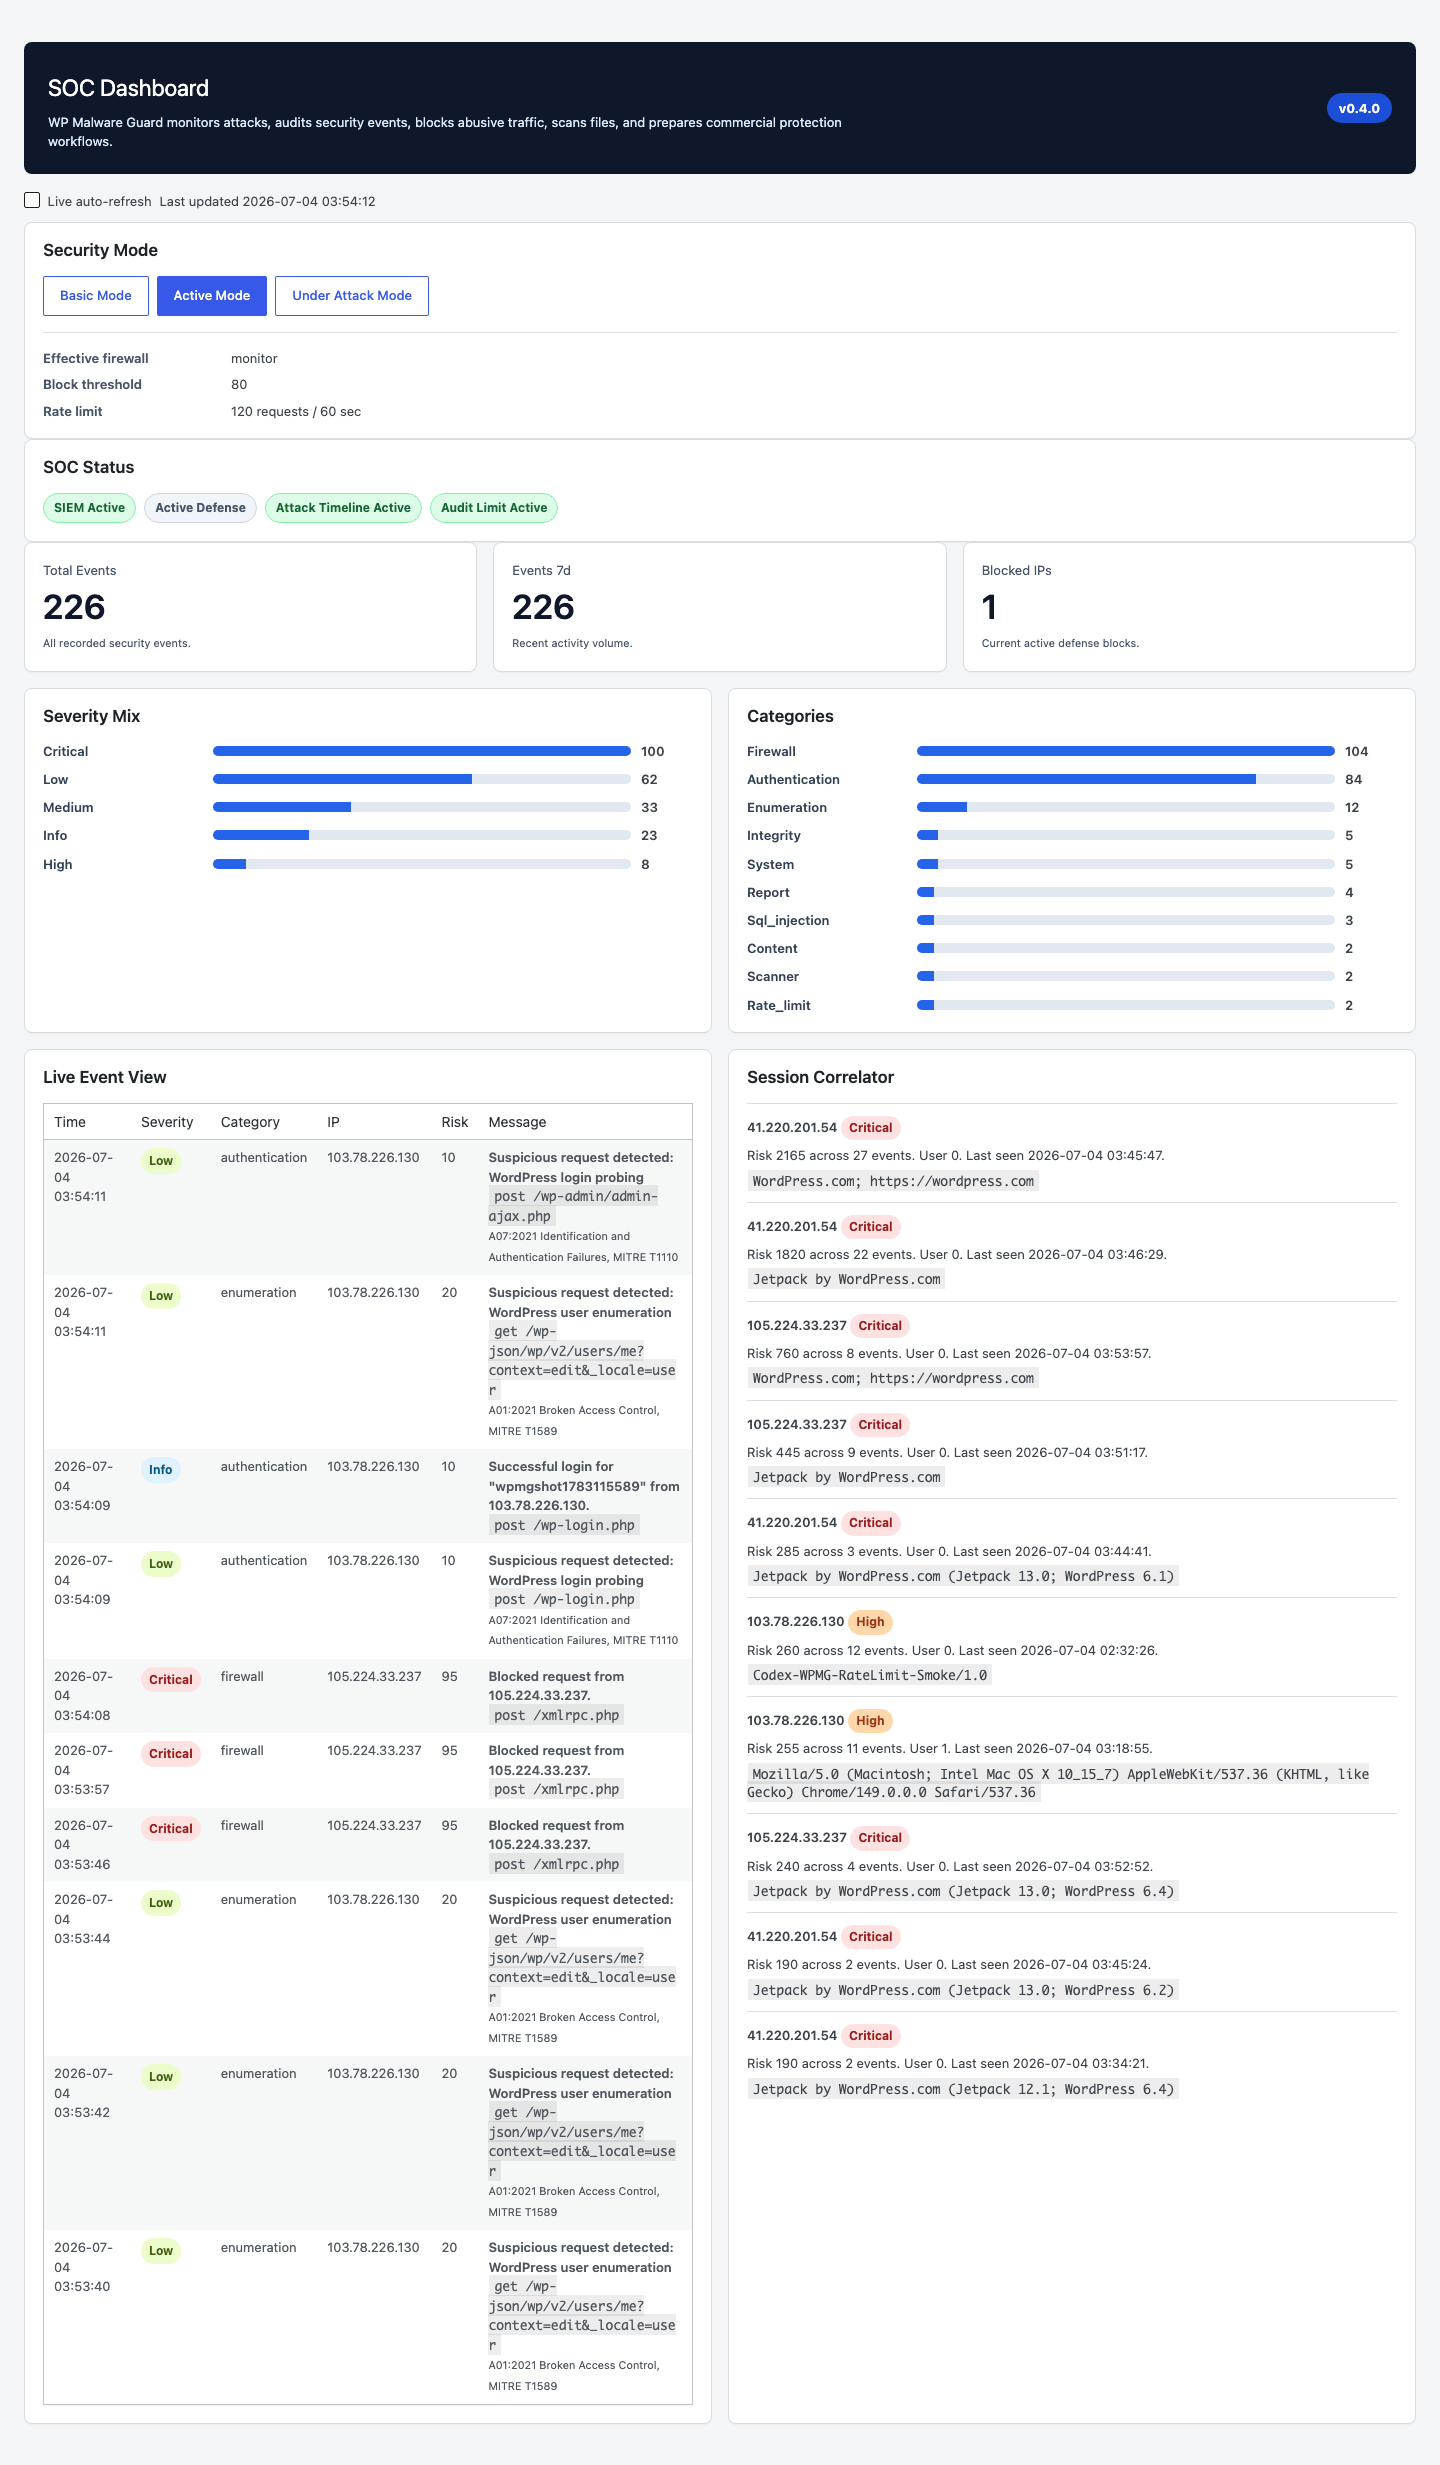Click the Risk column header
This screenshot has height=2465, width=1440.
455,1122
